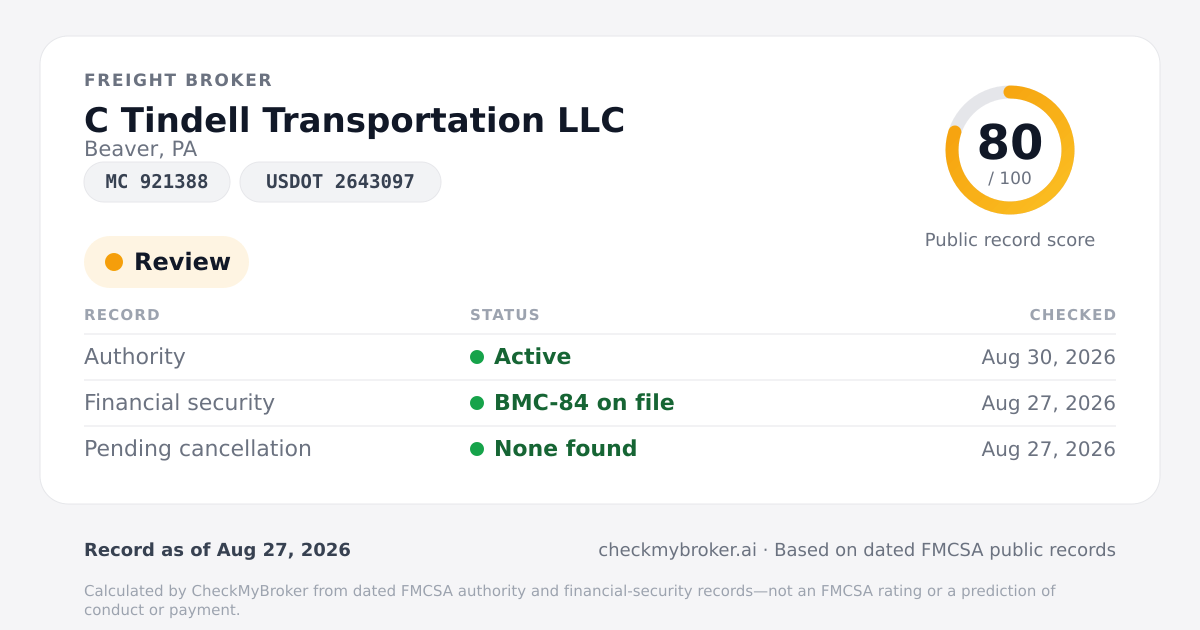Click the green dot beside None found
Image resolution: width=1200 pixels, height=630 pixels.
[477, 449]
